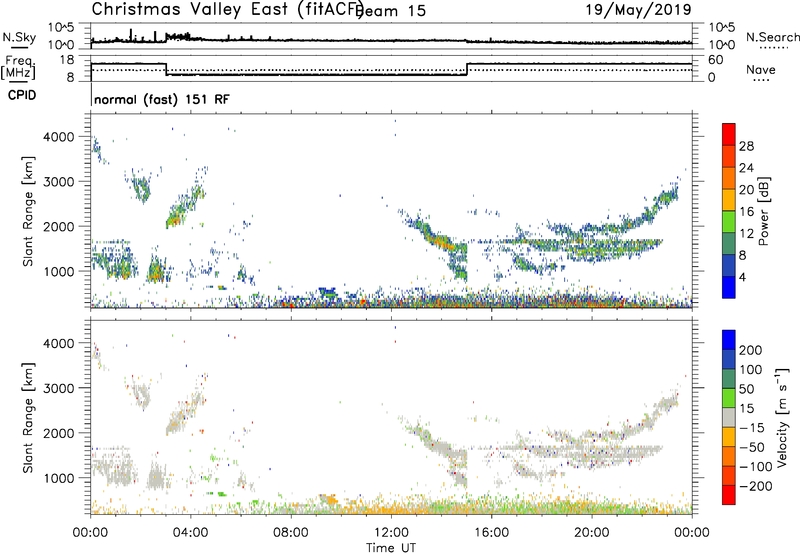Click the date '19/May/2019'
This screenshot has width=800, height=554.
tap(638, 9)
